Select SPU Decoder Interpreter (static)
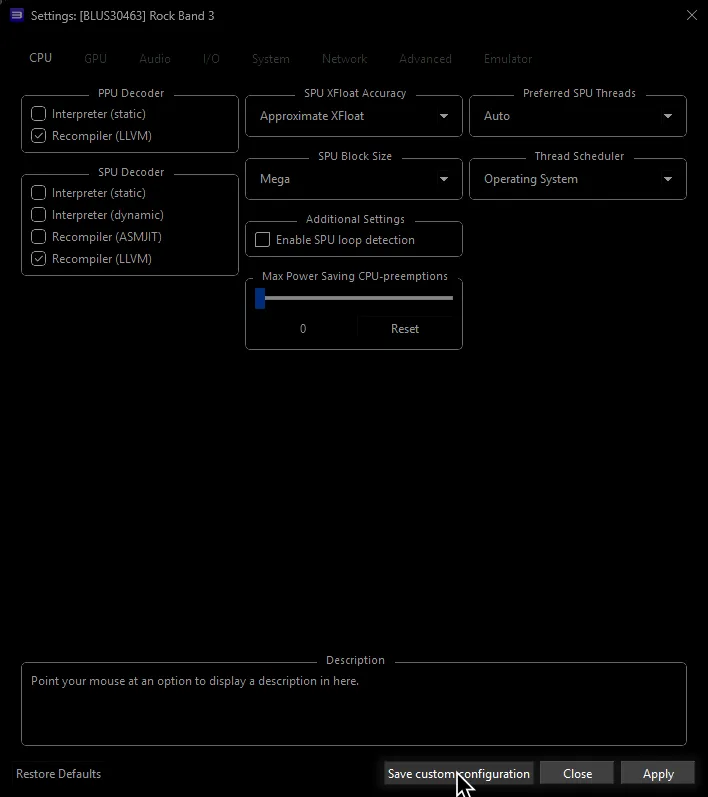This screenshot has width=708, height=797. point(88,193)
